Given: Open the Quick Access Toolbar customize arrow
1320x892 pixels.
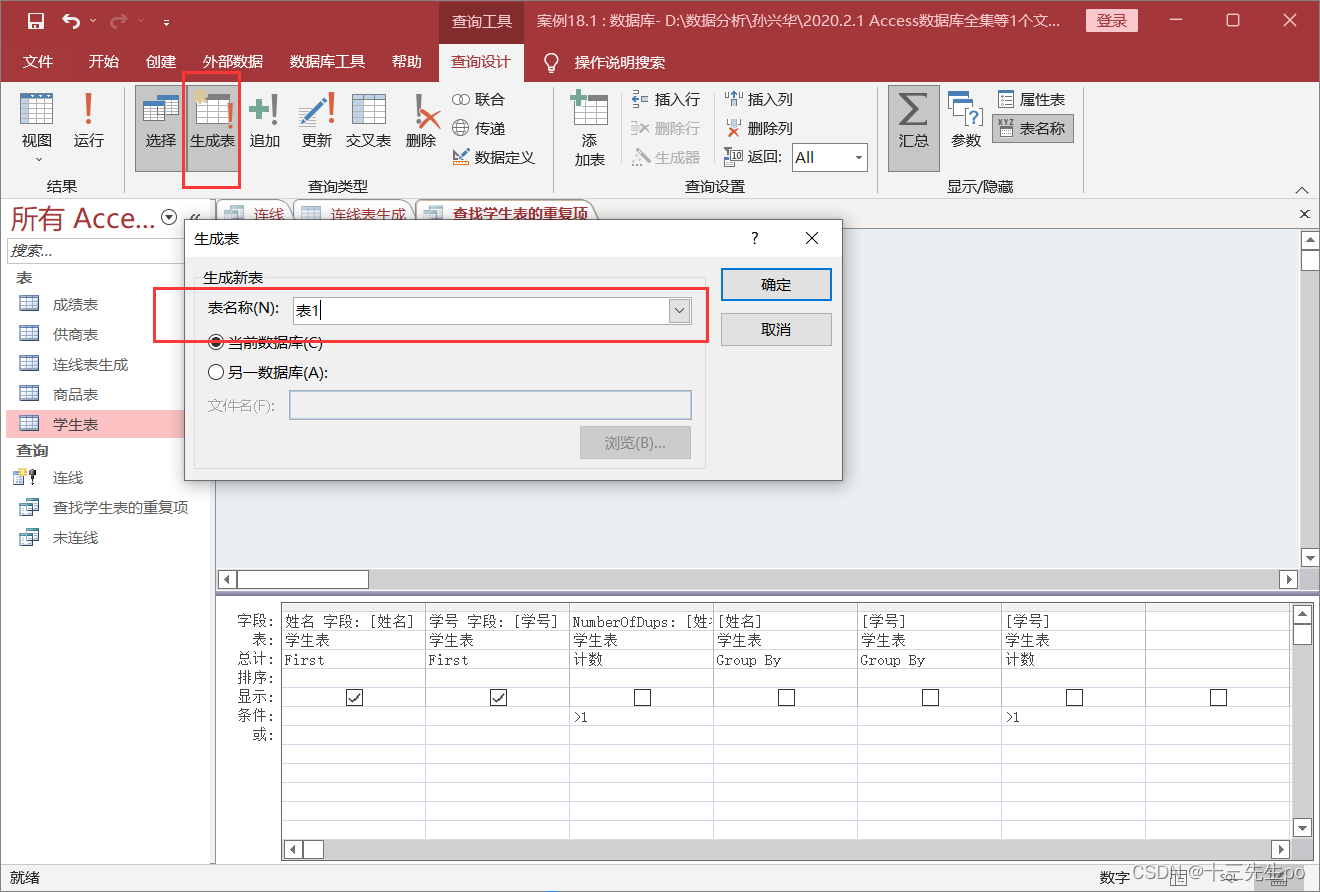Looking at the screenshot, I should [165, 21].
